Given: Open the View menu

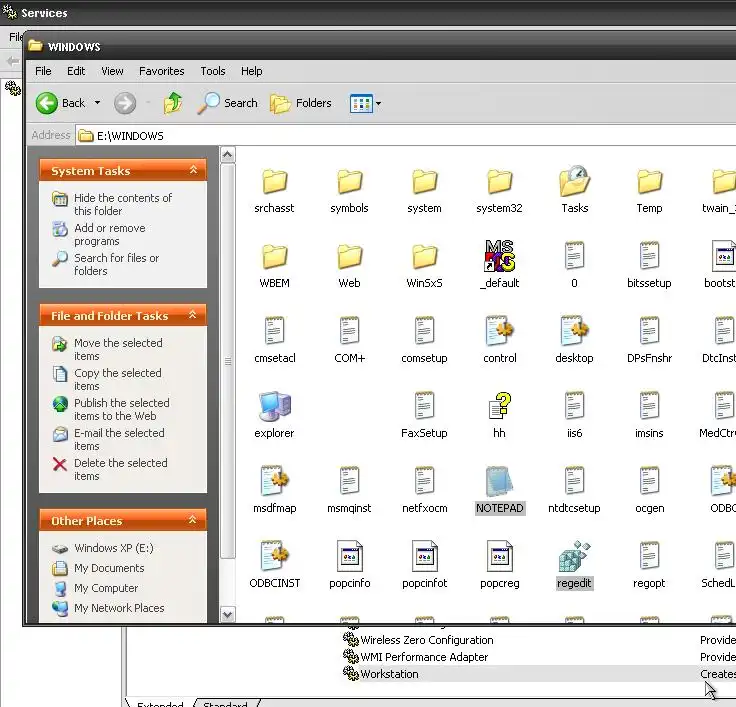Looking at the screenshot, I should tap(112, 71).
